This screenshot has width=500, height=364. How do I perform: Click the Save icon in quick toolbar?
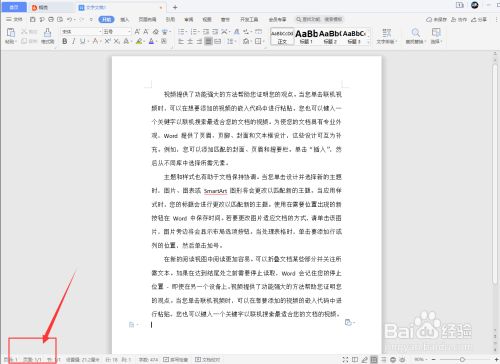coord(33,20)
